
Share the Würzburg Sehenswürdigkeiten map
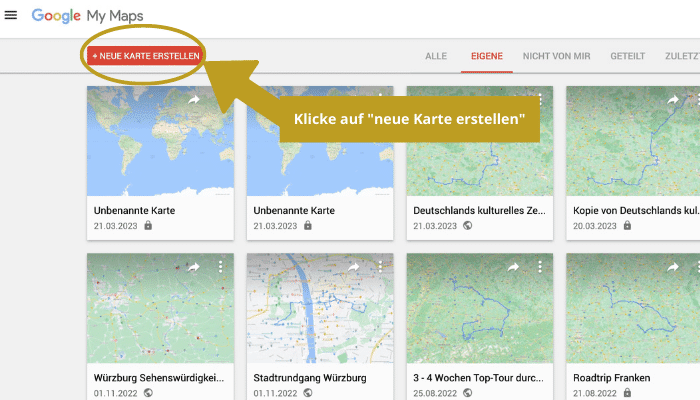(193, 267)
